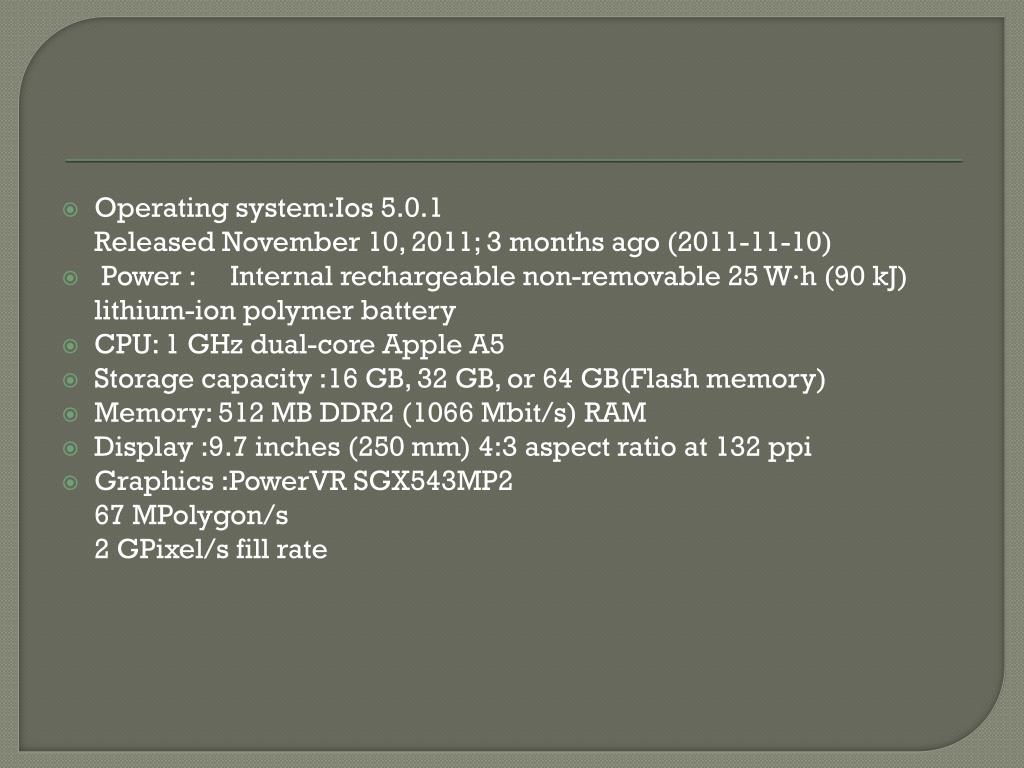The height and width of the screenshot is (768, 1024).
Task: Click 'CPU: 1 GHz dual-core Apple A5'
Action: (299, 344)
